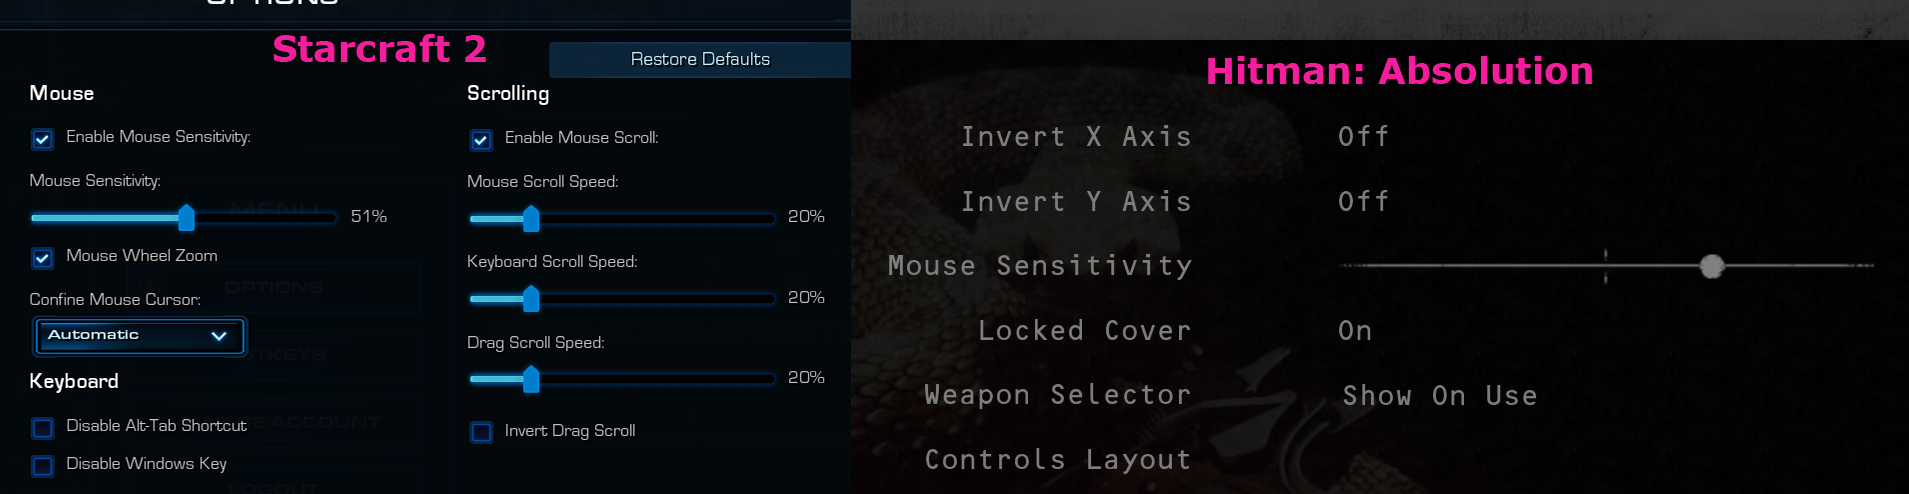The width and height of the screenshot is (1909, 494).
Task: Click the Mouse Sensitivity slider handle
Action: (186, 217)
